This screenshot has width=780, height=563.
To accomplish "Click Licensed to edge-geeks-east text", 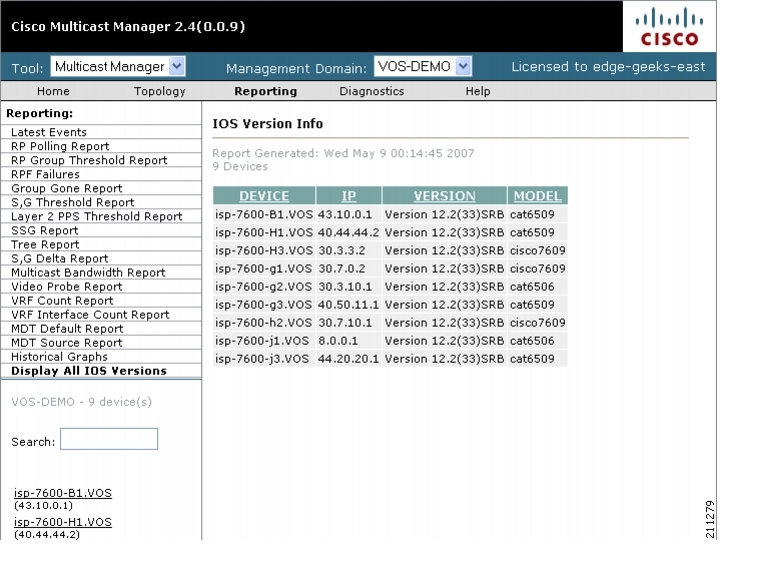I will [608, 67].
